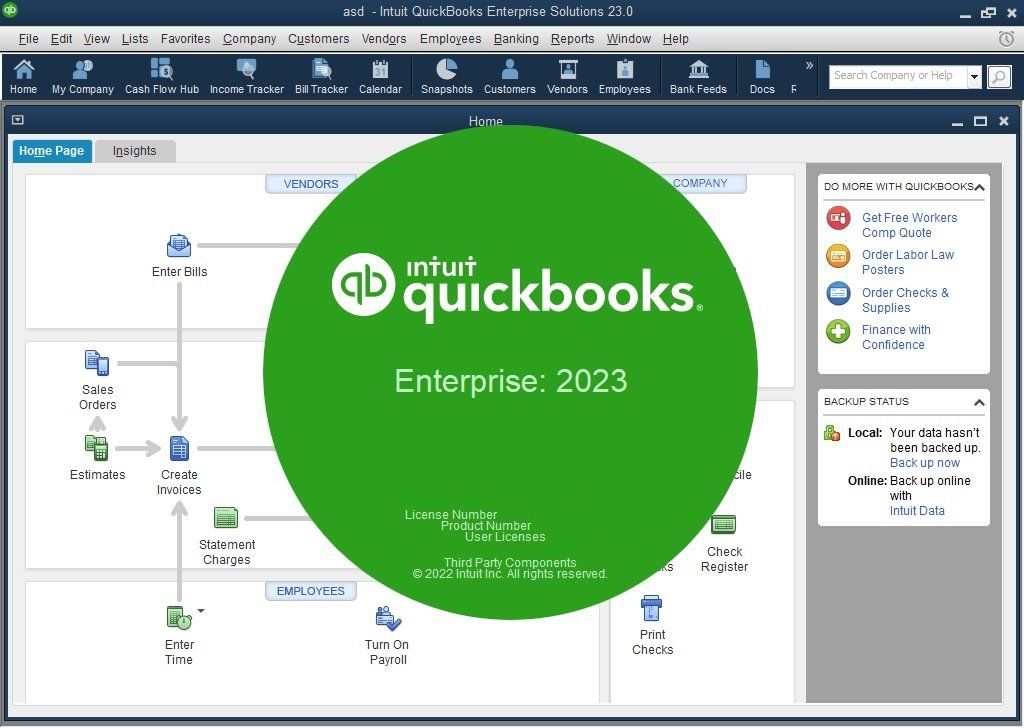The image size is (1024, 728).
Task: Click Order Labor Law Posters icon
Action: [838, 255]
